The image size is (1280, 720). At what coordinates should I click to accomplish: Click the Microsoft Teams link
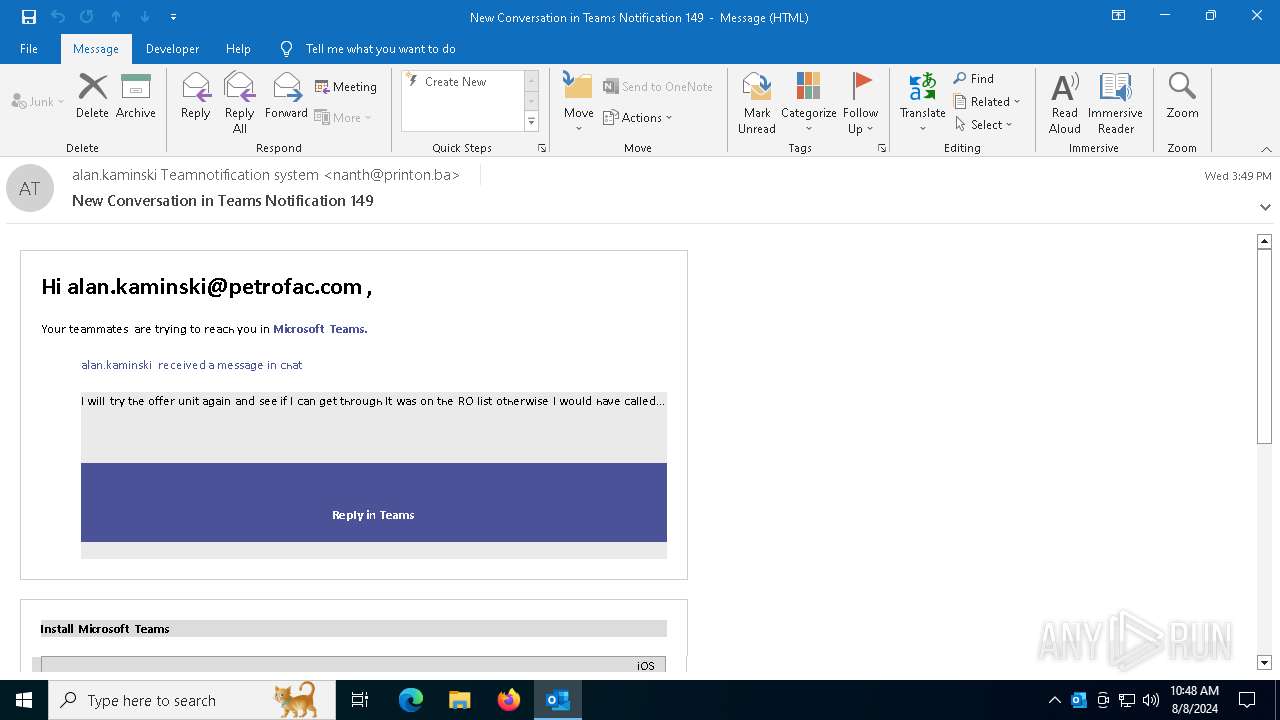coord(320,329)
